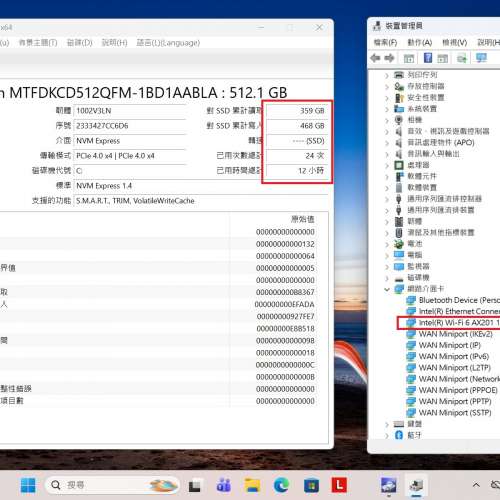Screen dimensions: 500x500
Task: Open the 語言(L)(Language) menu in CrystalDiskInfo
Action: (168, 43)
